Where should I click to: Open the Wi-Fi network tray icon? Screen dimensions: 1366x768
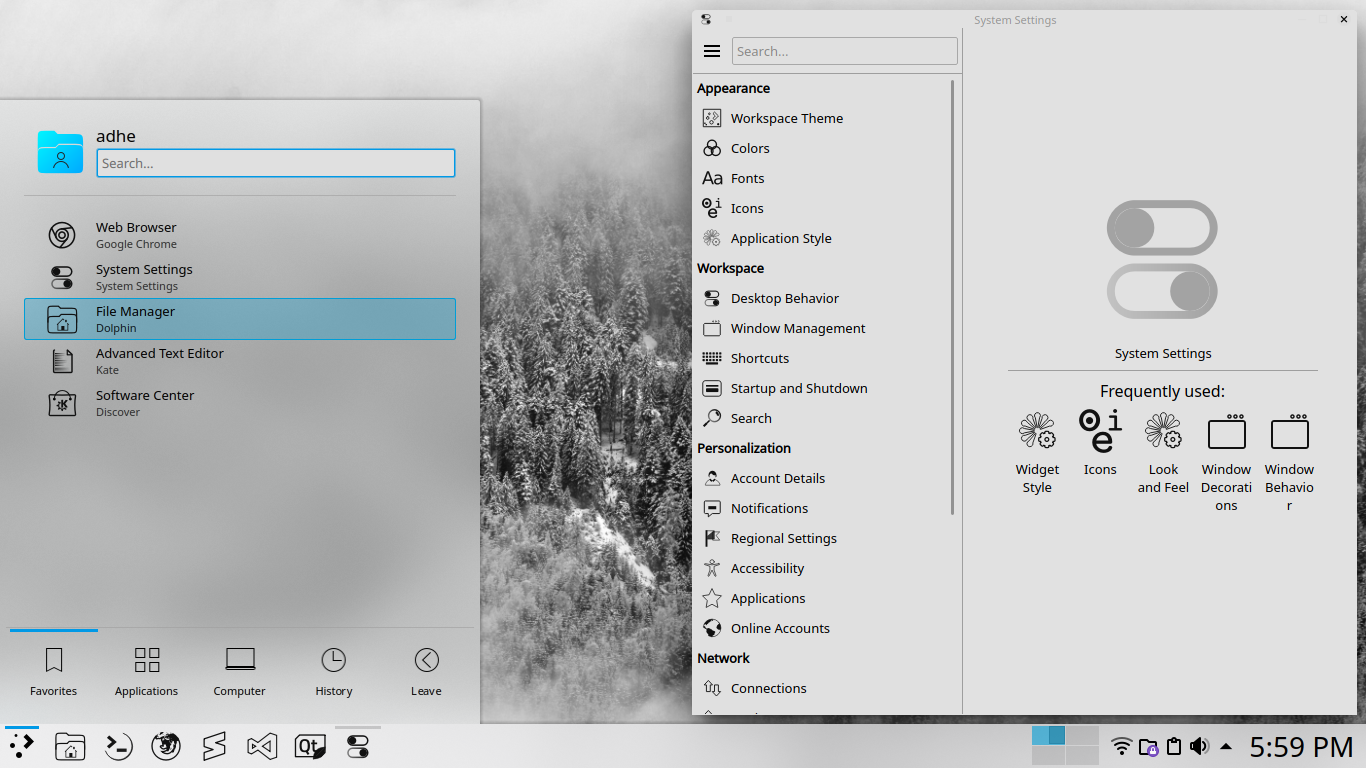tap(1122, 746)
